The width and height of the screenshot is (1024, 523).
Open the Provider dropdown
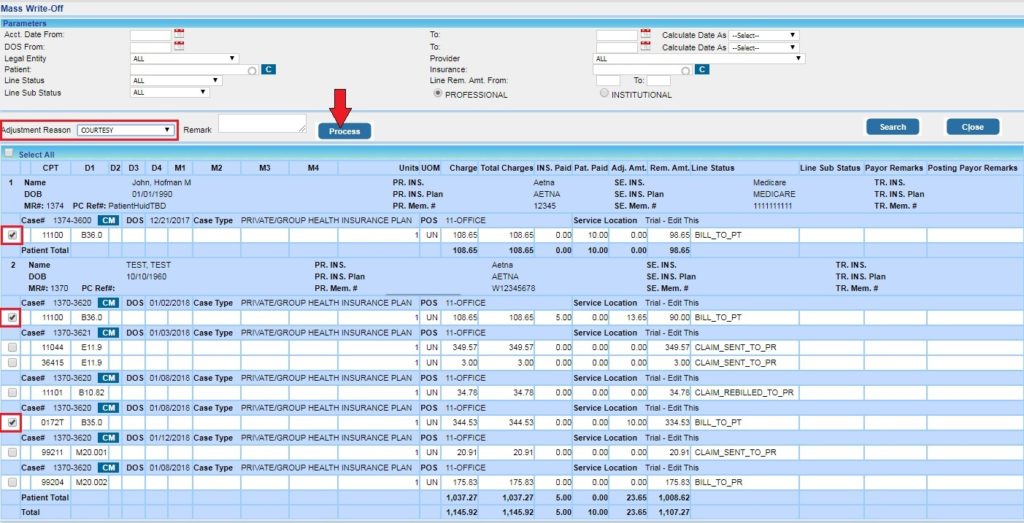tap(698, 58)
